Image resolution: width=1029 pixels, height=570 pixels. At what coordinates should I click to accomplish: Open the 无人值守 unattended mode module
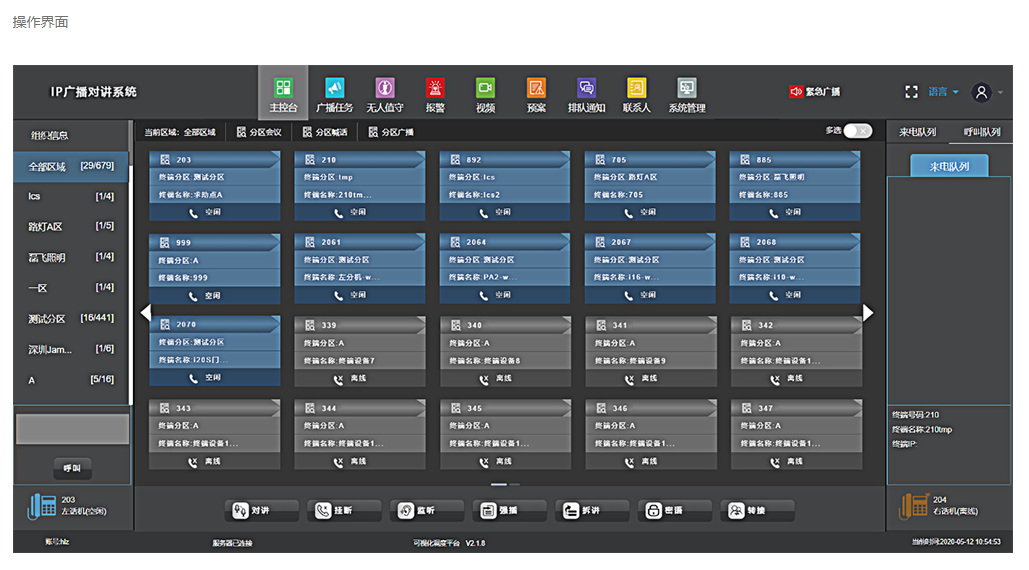click(385, 94)
